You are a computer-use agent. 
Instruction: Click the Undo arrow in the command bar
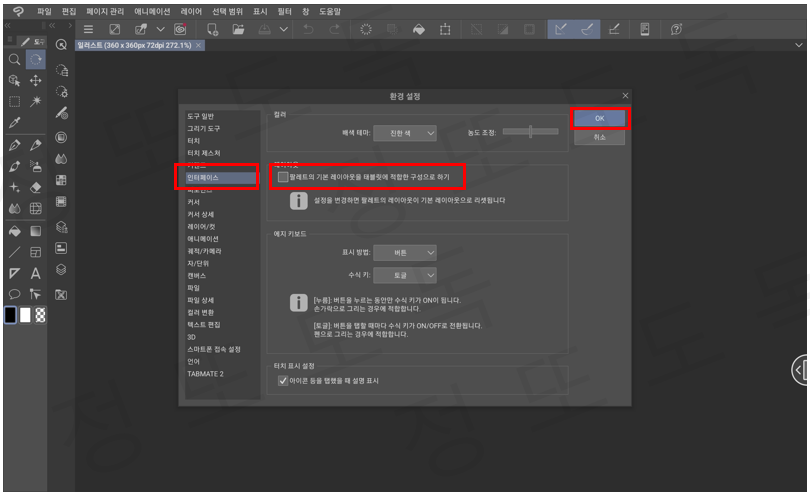pyautogui.click(x=308, y=29)
